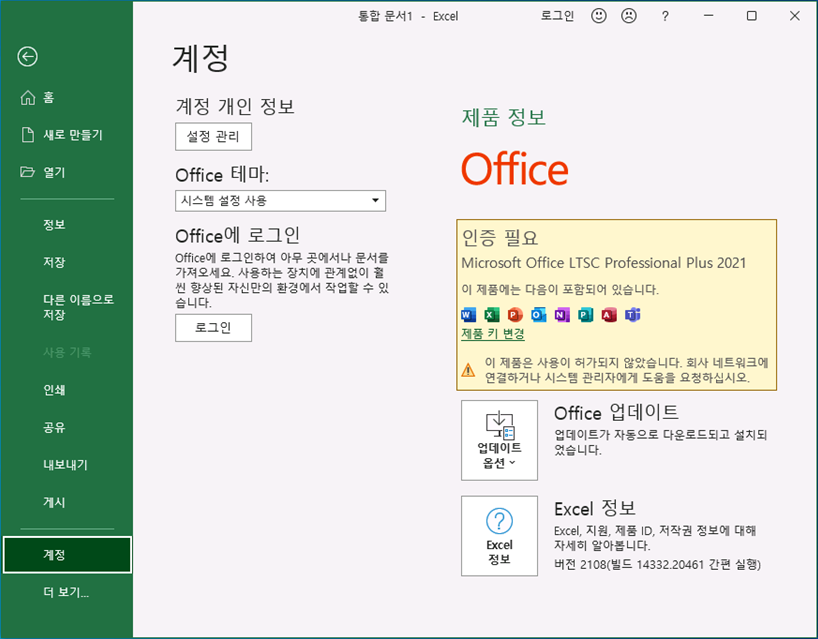Open help with the question mark icon
The image size is (818, 639).
click(665, 16)
